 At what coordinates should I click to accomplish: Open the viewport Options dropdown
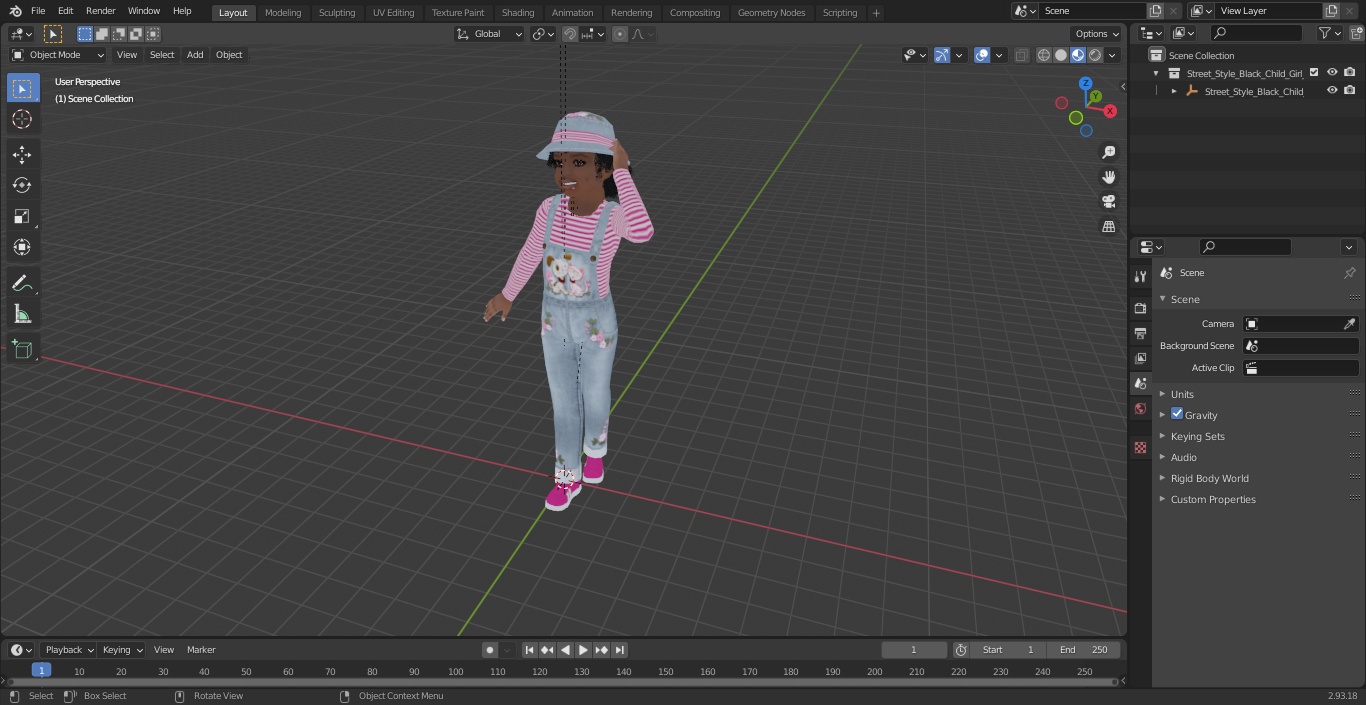1097,34
